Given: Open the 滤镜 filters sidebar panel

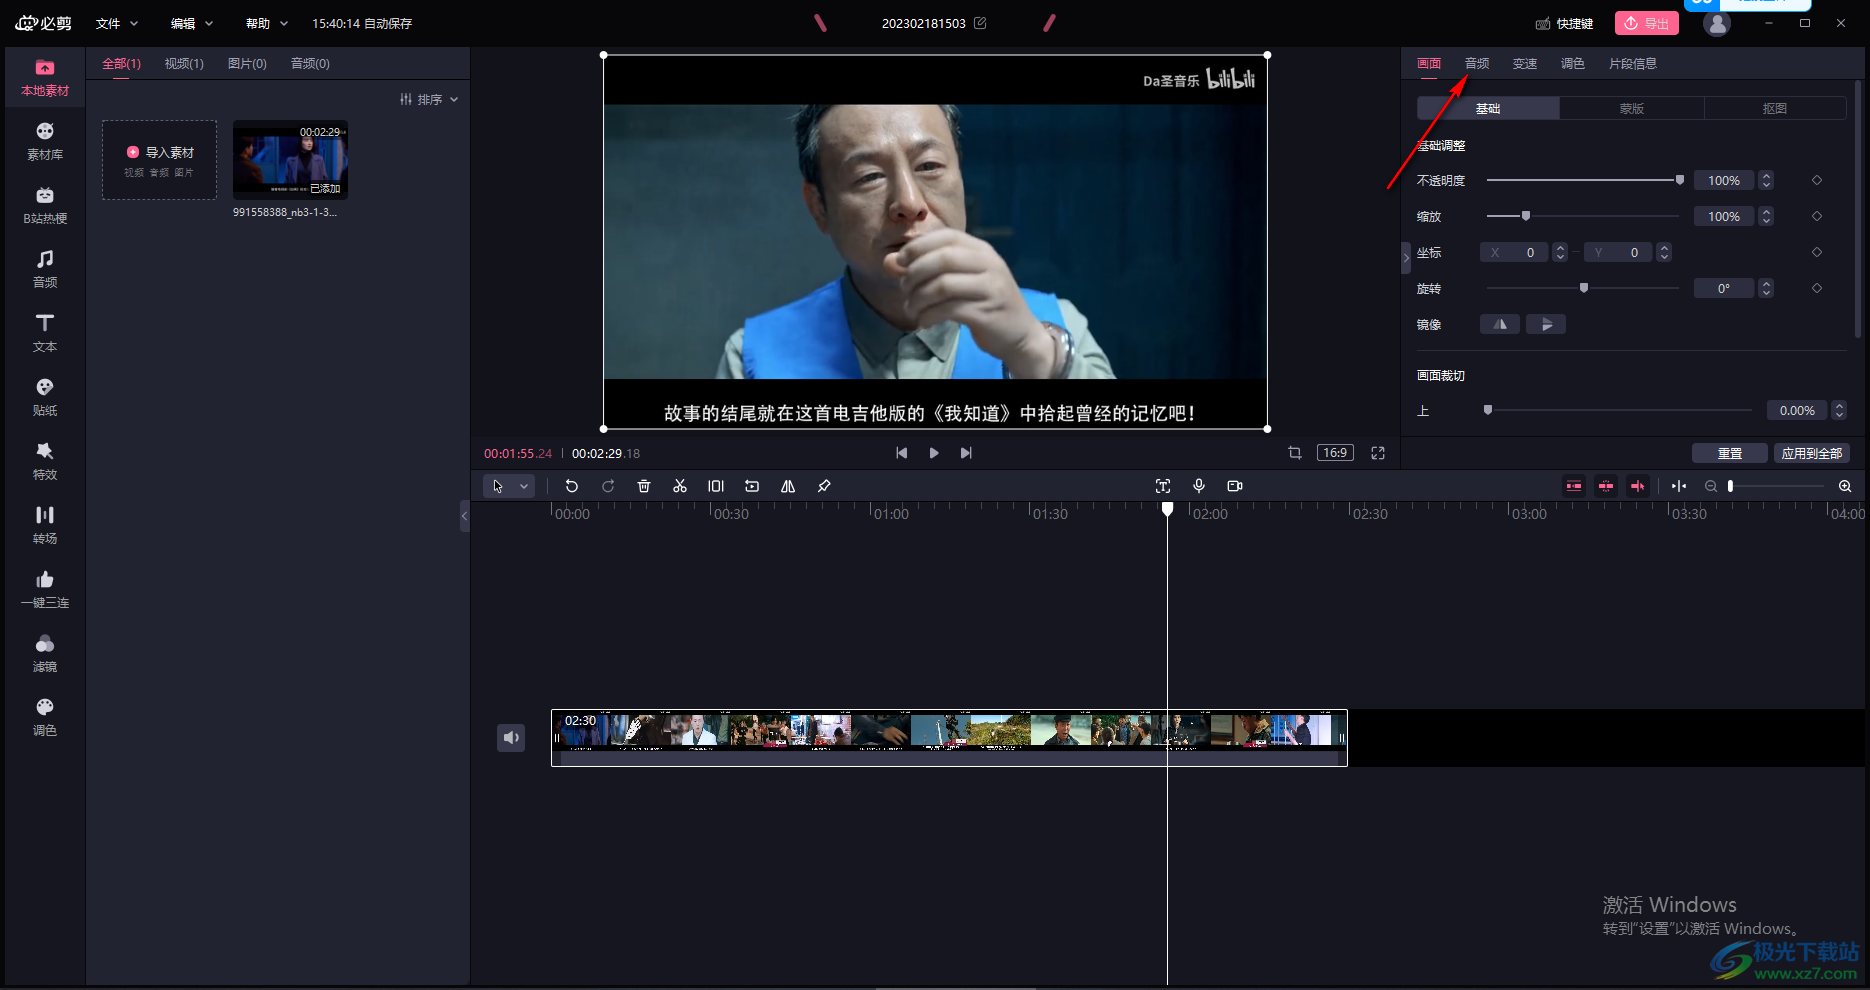Looking at the screenshot, I should coord(45,653).
